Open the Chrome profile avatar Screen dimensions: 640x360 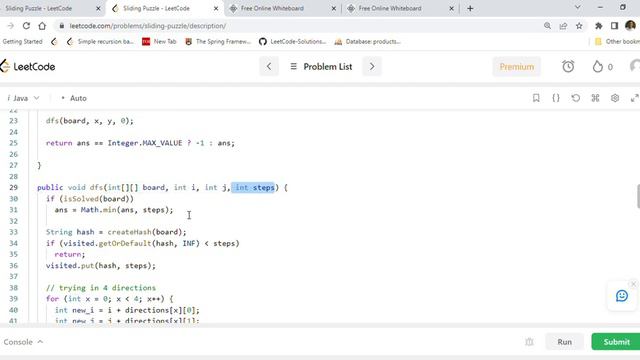point(630,26)
